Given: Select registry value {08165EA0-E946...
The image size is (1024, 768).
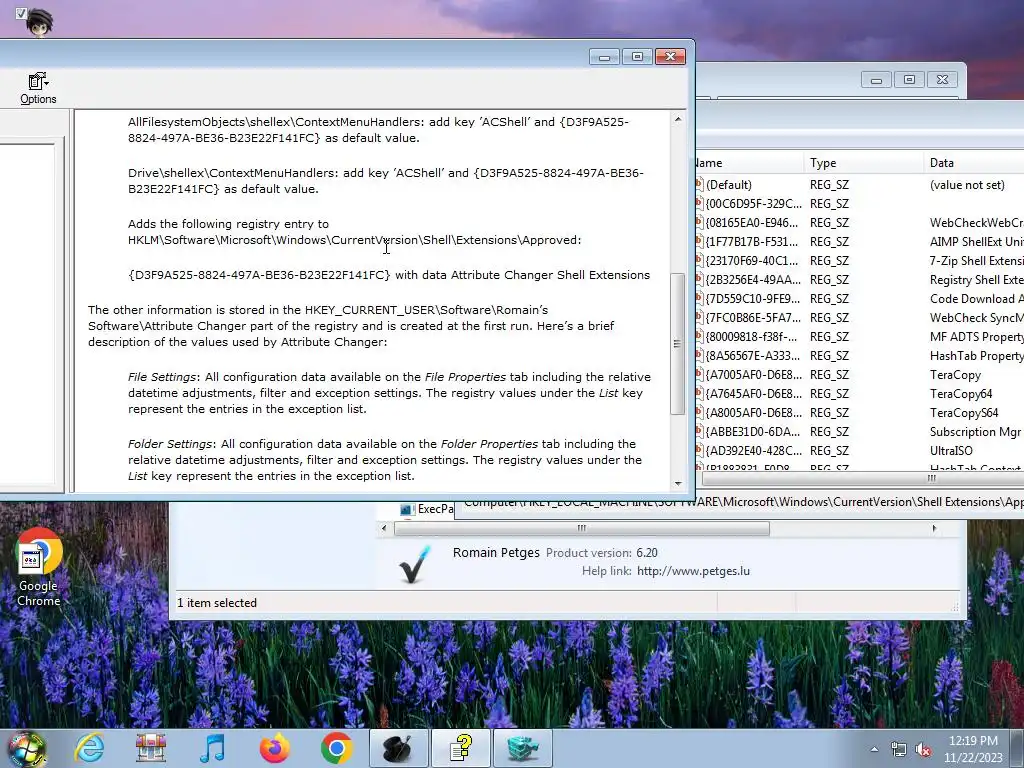Looking at the screenshot, I should [x=752, y=223].
